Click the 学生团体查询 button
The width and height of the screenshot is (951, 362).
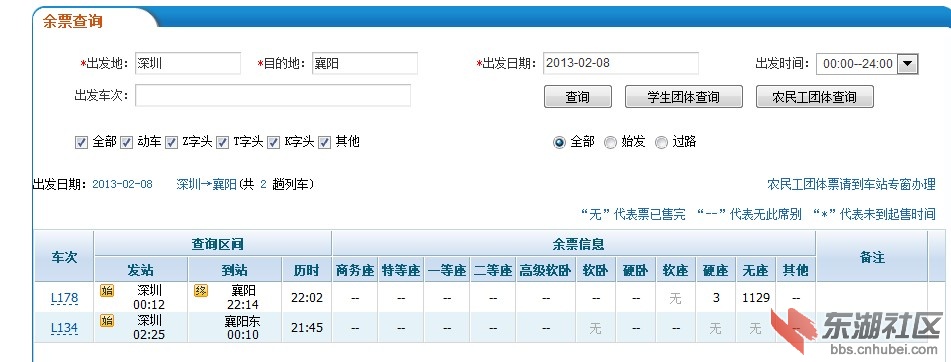click(684, 97)
